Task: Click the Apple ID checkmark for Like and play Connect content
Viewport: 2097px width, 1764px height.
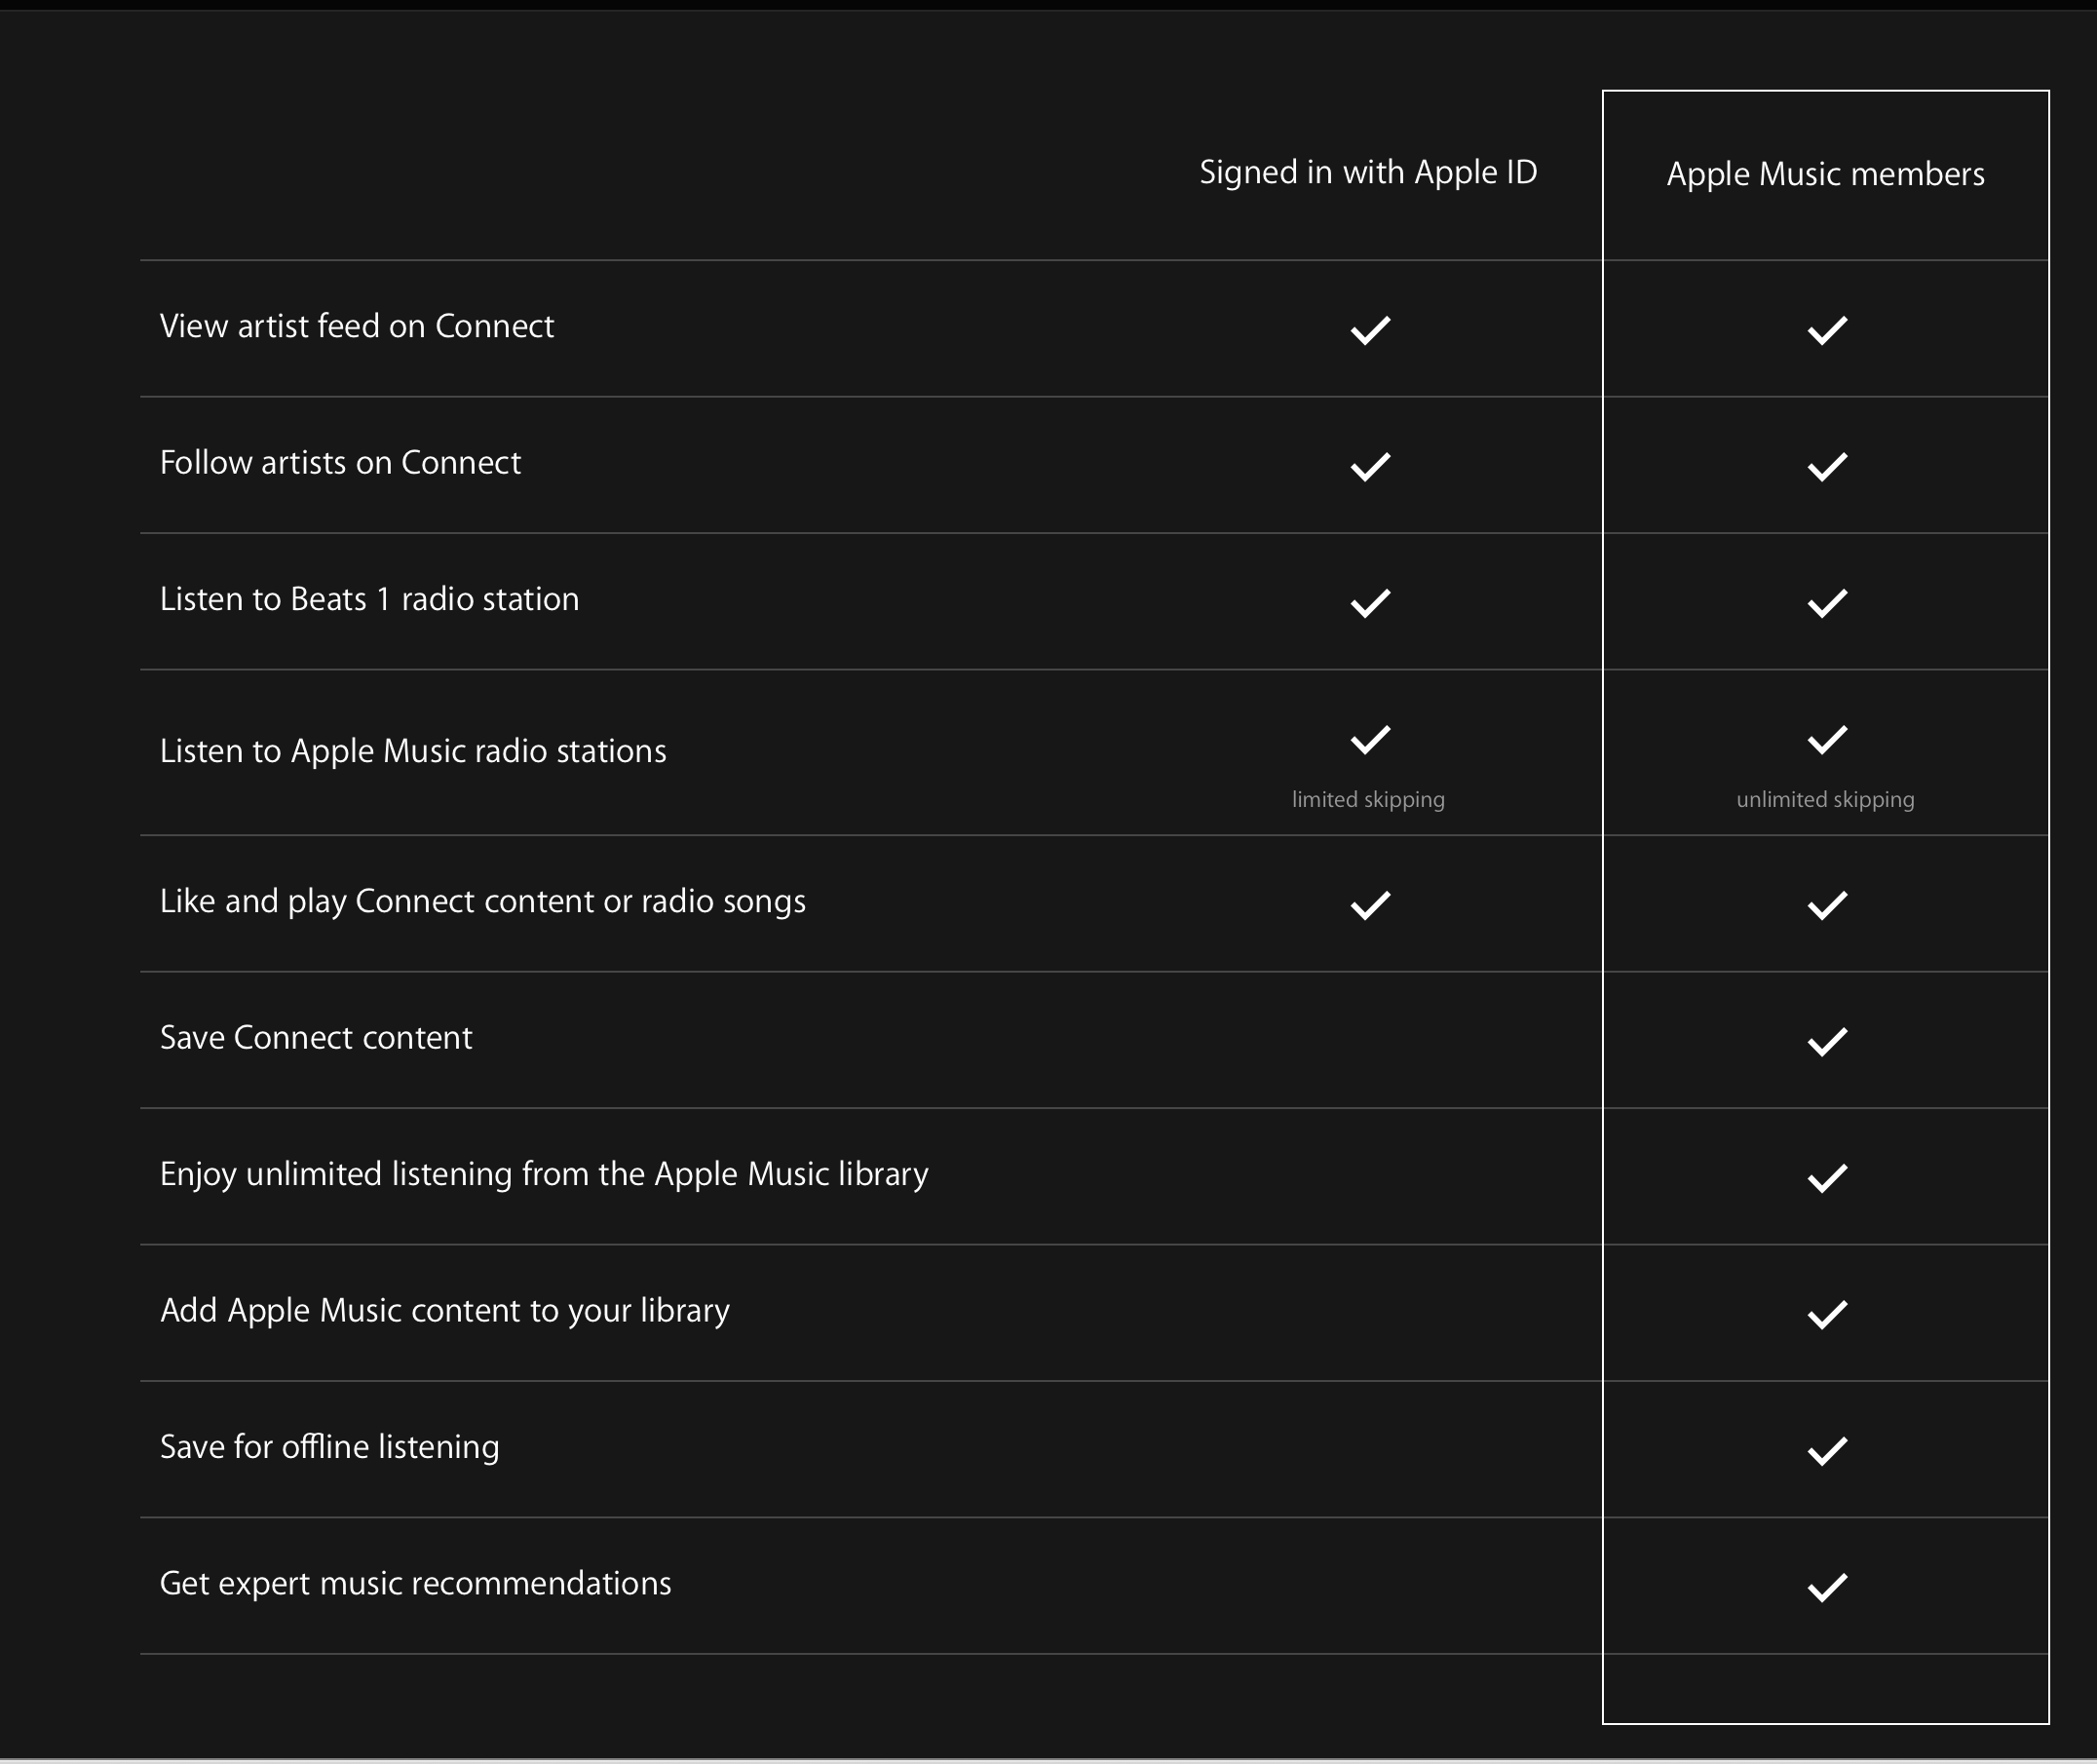Action: pos(1369,905)
